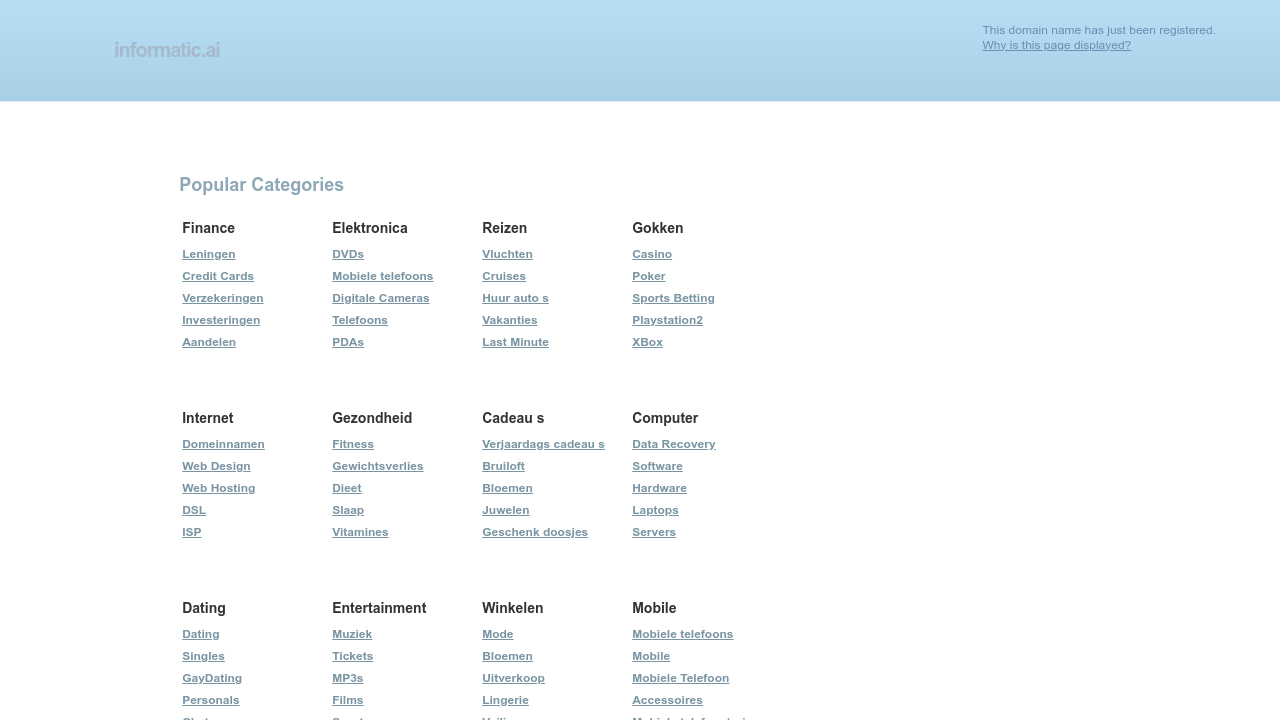Open the GayDating link under Dating
The image size is (1280, 720).
212,678
